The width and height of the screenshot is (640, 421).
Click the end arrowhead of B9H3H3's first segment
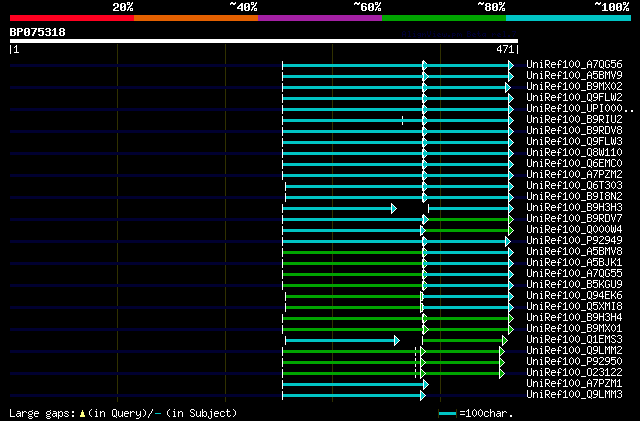pyautogui.click(x=394, y=209)
